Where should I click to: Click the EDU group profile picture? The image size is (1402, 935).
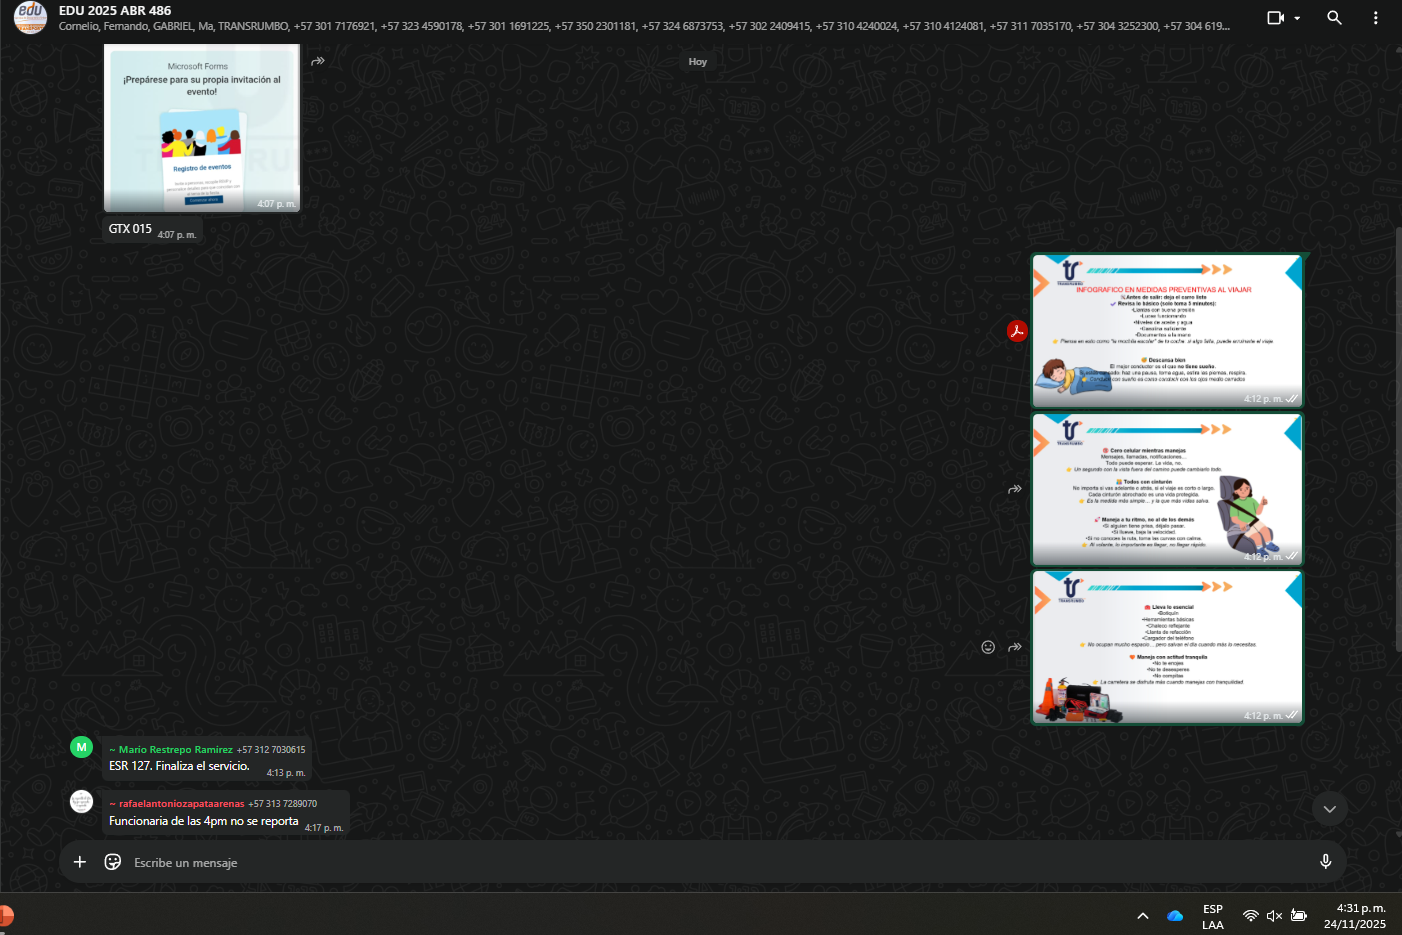tap(30, 17)
